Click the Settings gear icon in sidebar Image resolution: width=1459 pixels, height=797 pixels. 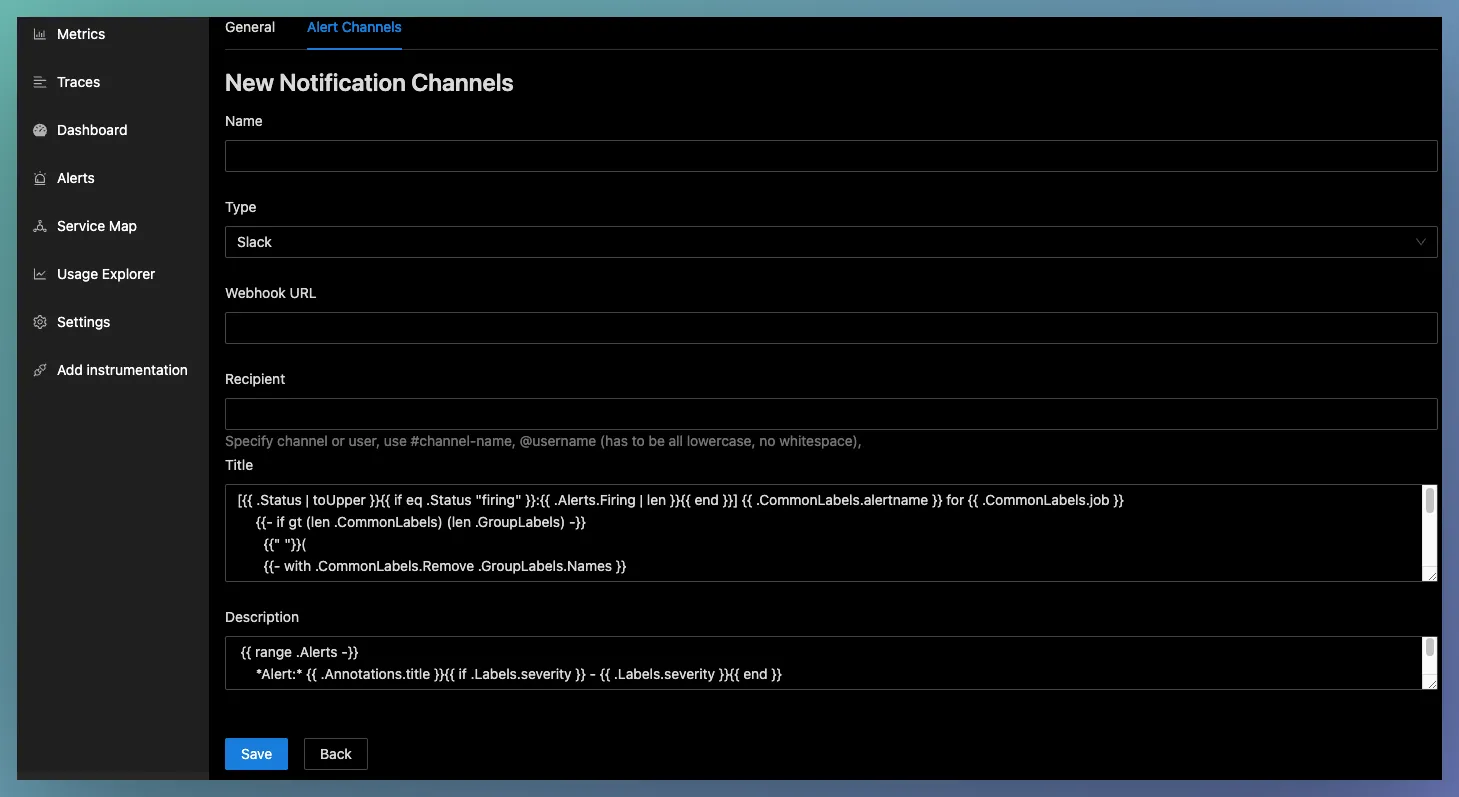40,322
